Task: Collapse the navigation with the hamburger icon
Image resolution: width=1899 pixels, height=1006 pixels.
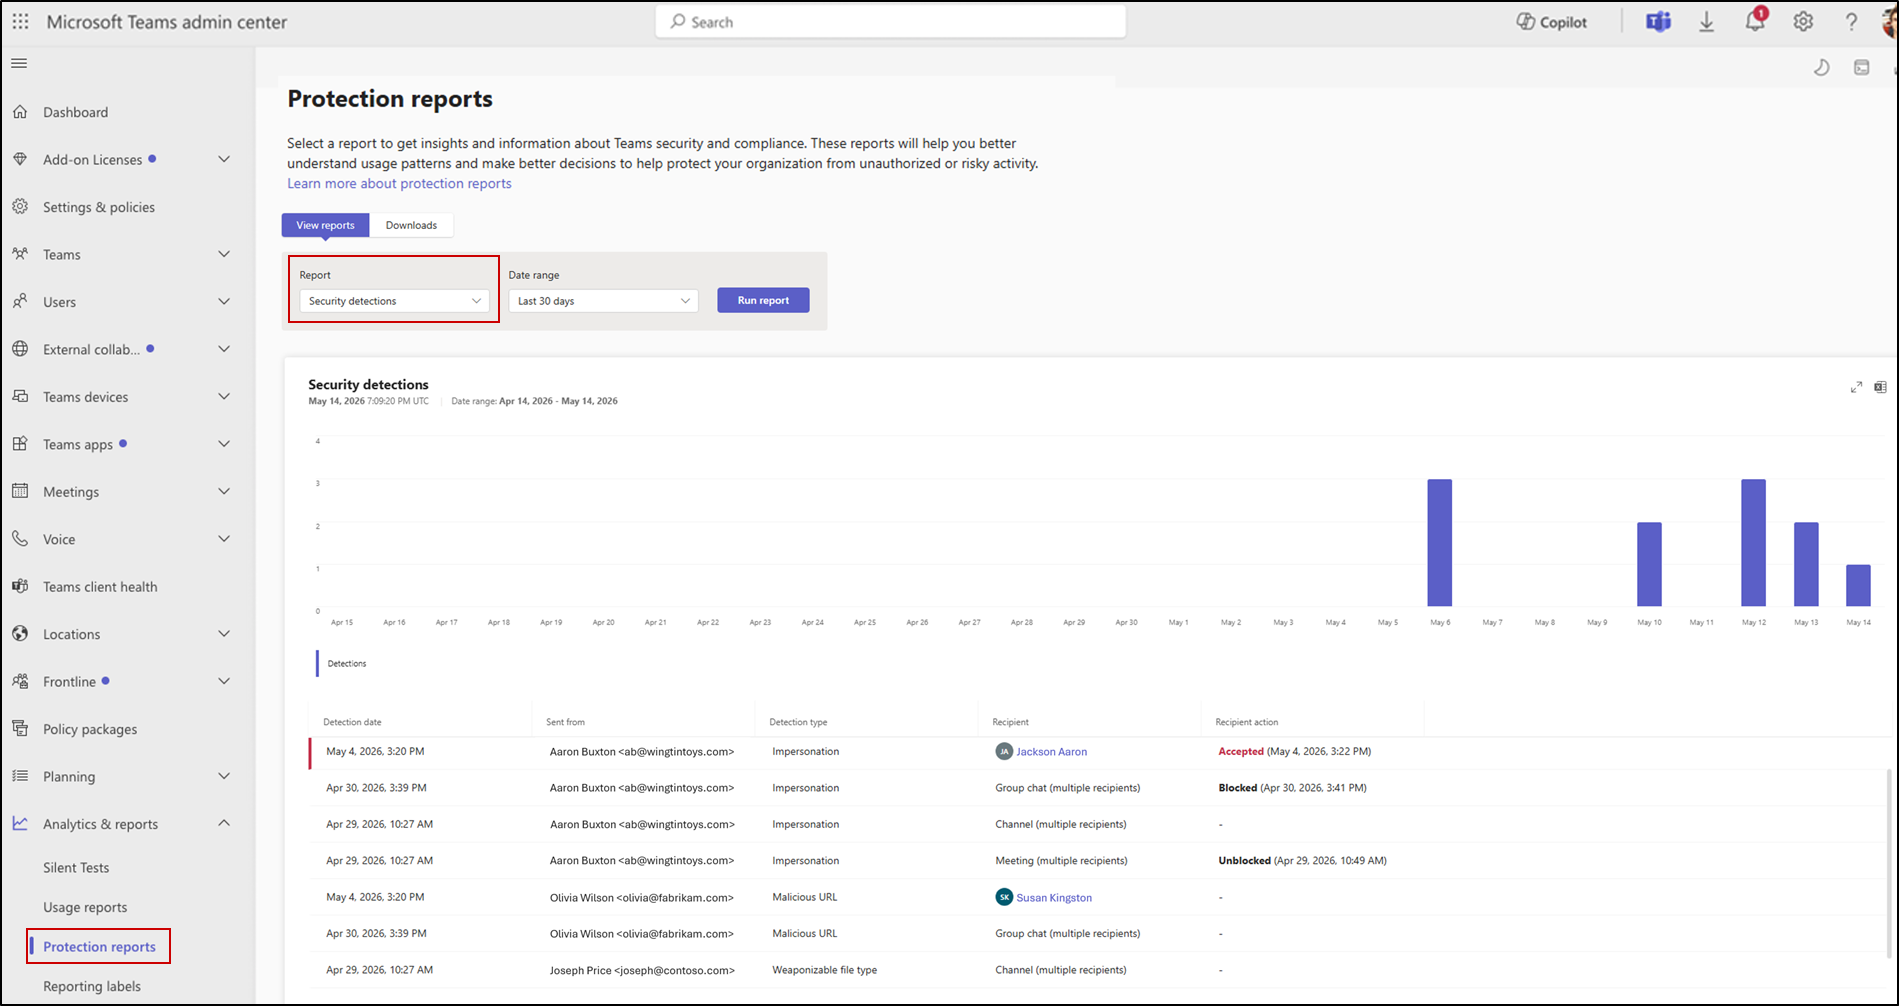Action: coord(19,64)
